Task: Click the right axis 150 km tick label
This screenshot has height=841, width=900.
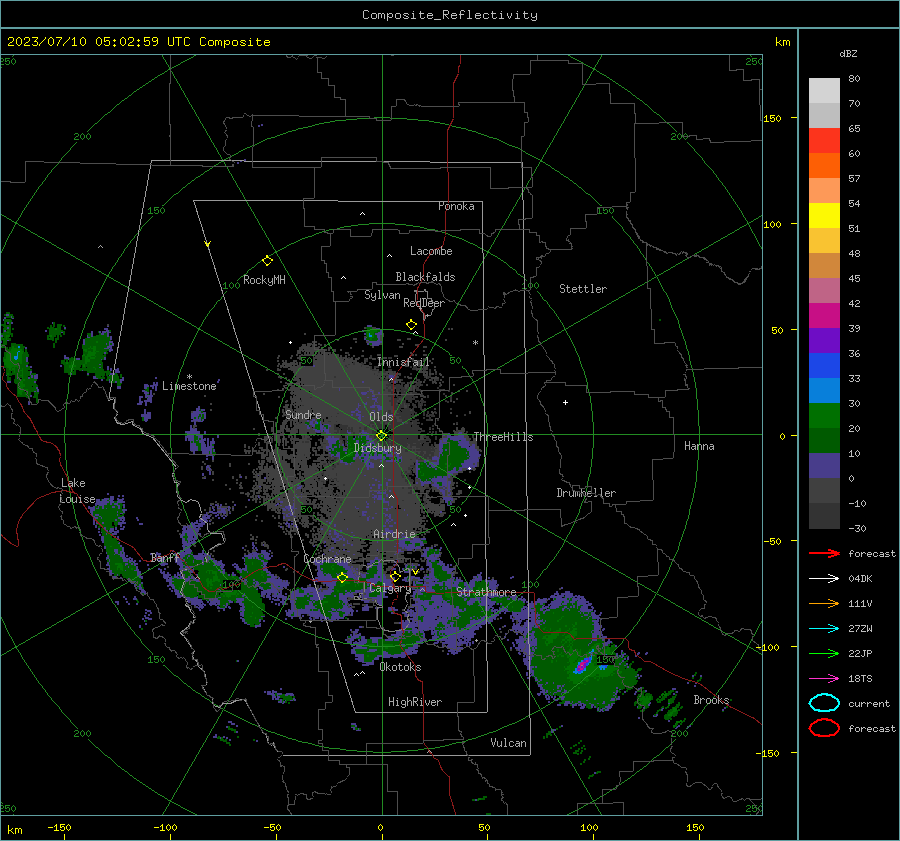Action: click(x=772, y=118)
